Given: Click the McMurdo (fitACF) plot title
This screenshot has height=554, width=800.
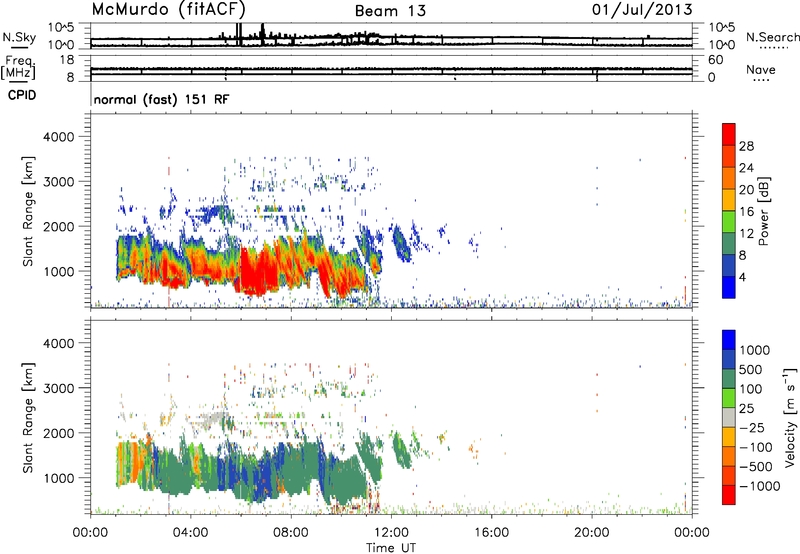Looking at the screenshot, I should [168, 10].
